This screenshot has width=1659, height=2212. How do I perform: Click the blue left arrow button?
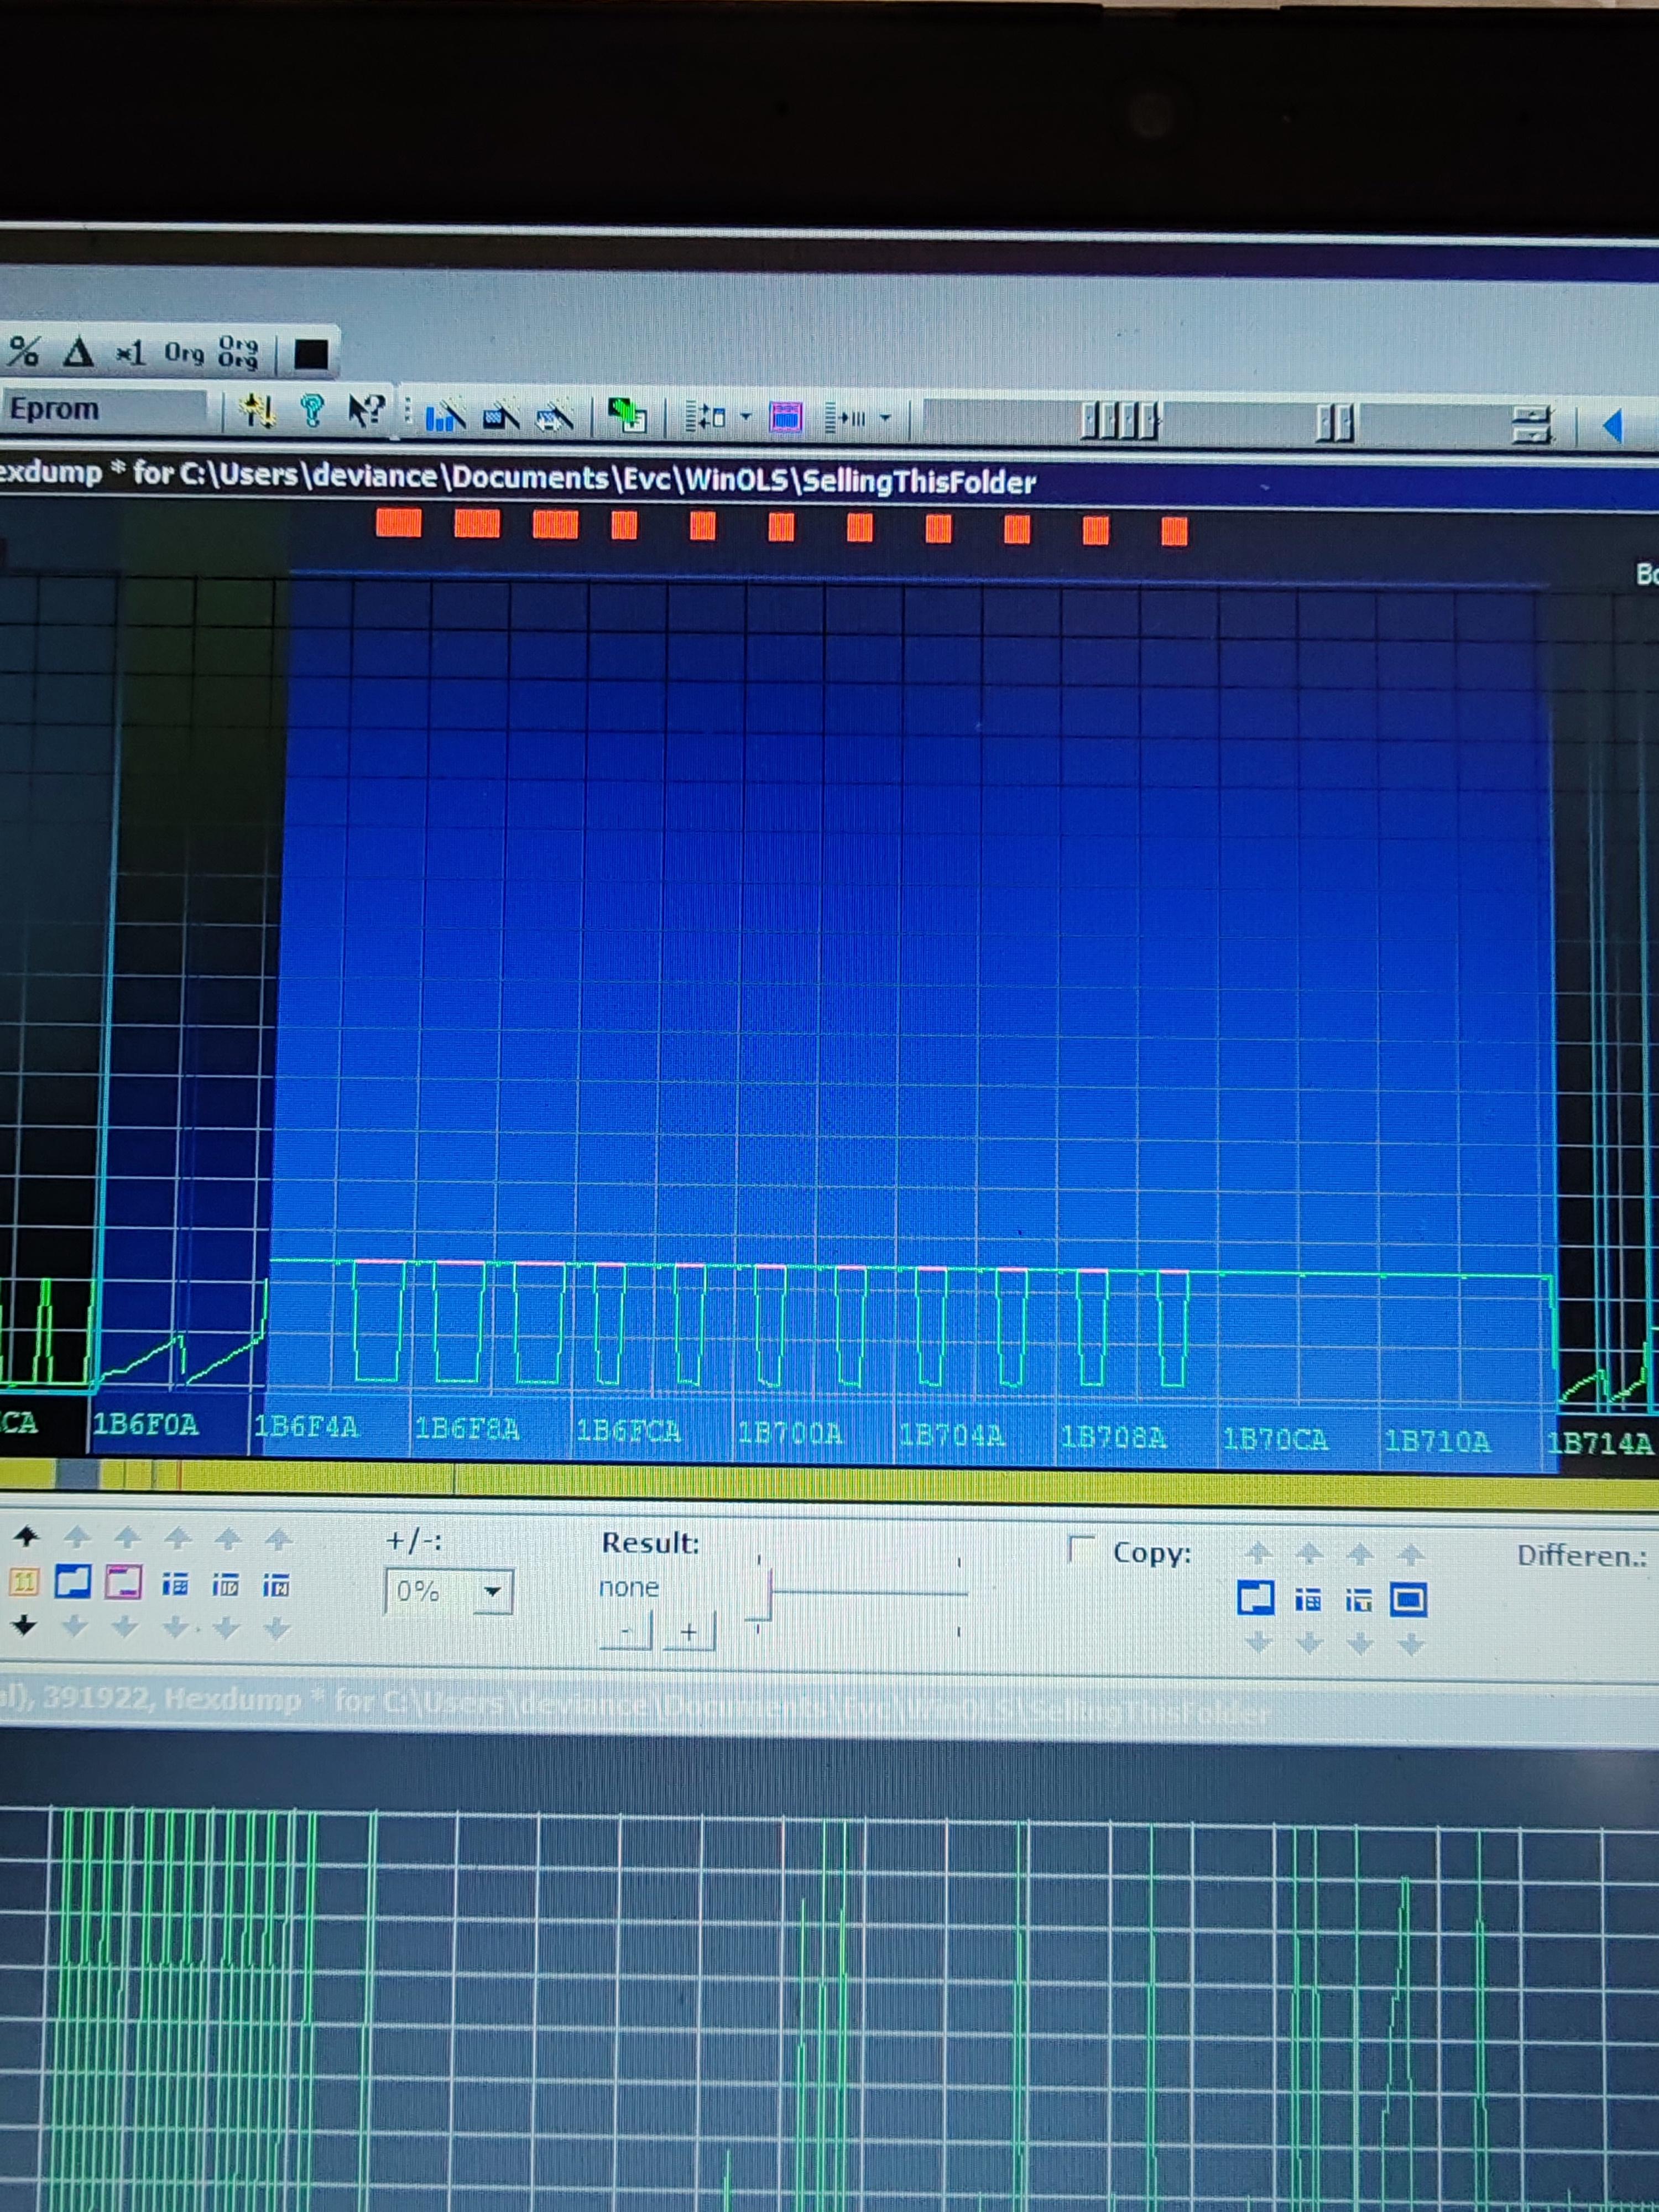click(x=1612, y=426)
